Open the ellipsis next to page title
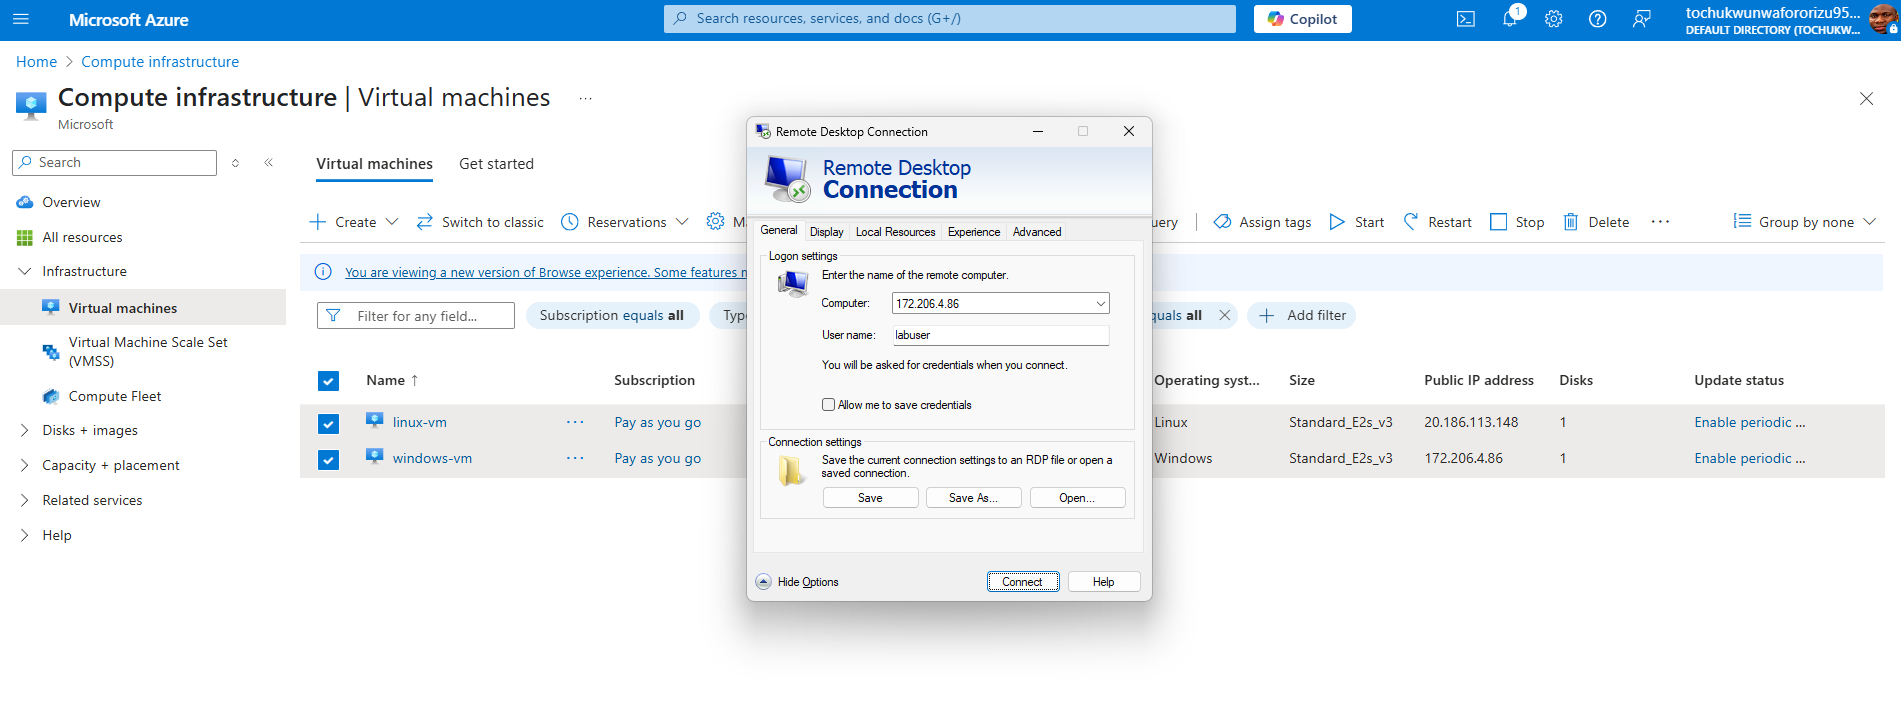The width and height of the screenshot is (1901, 722). pyautogui.click(x=585, y=98)
